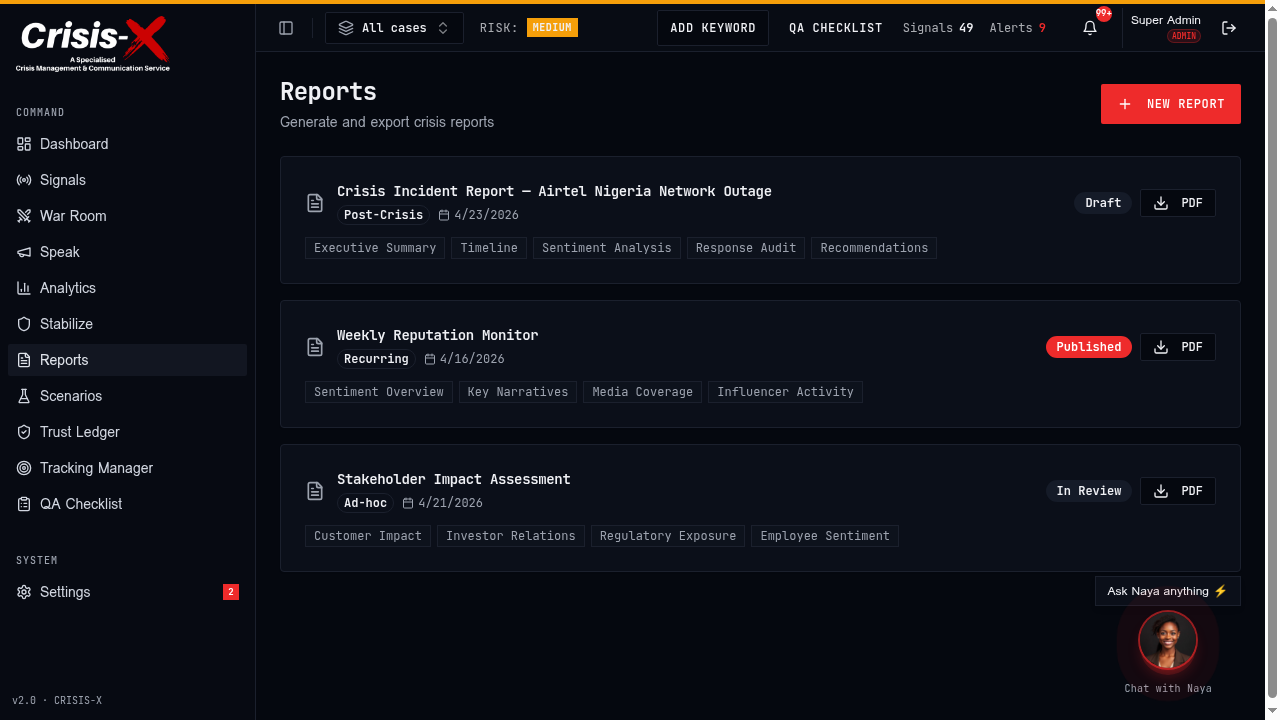This screenshot has height=720, width=1280.
Task: View Alerts 9 counter
Action: point(1018,28)
